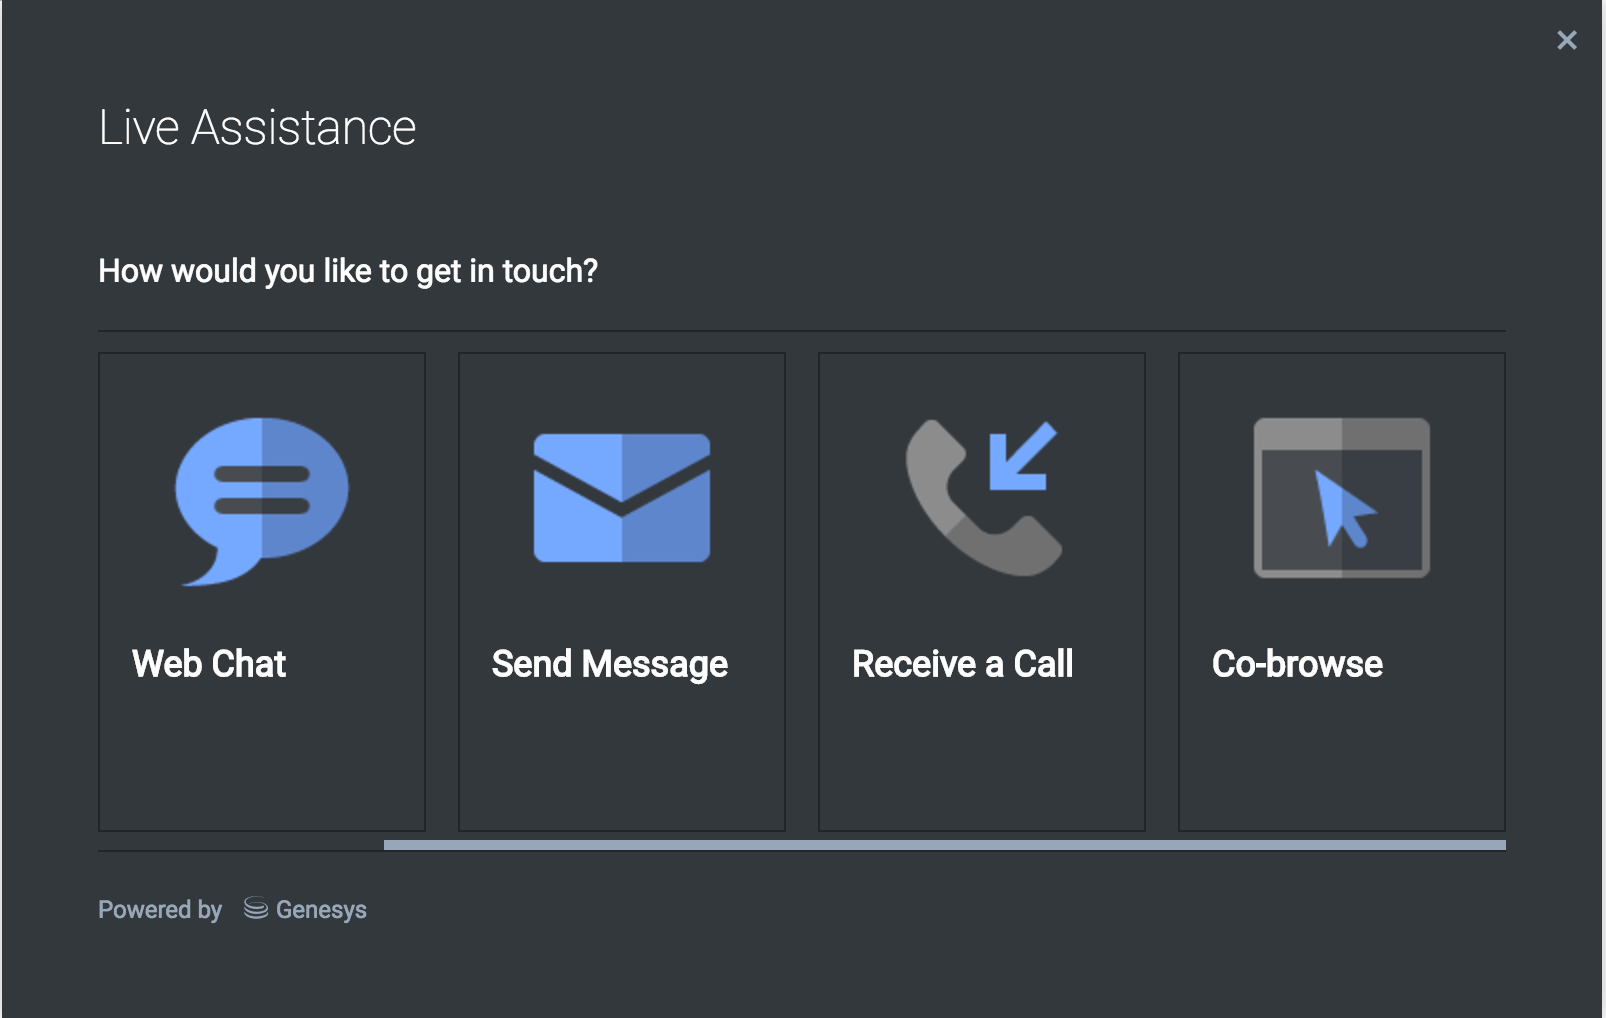Click the 'Powered by' footer text

coord(160,910)
